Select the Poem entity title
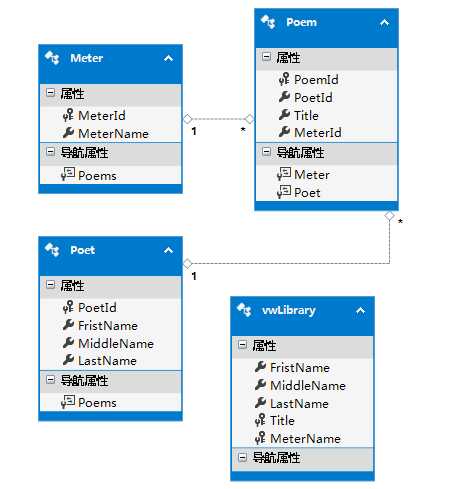450x489 pixels. click(302, 22)
